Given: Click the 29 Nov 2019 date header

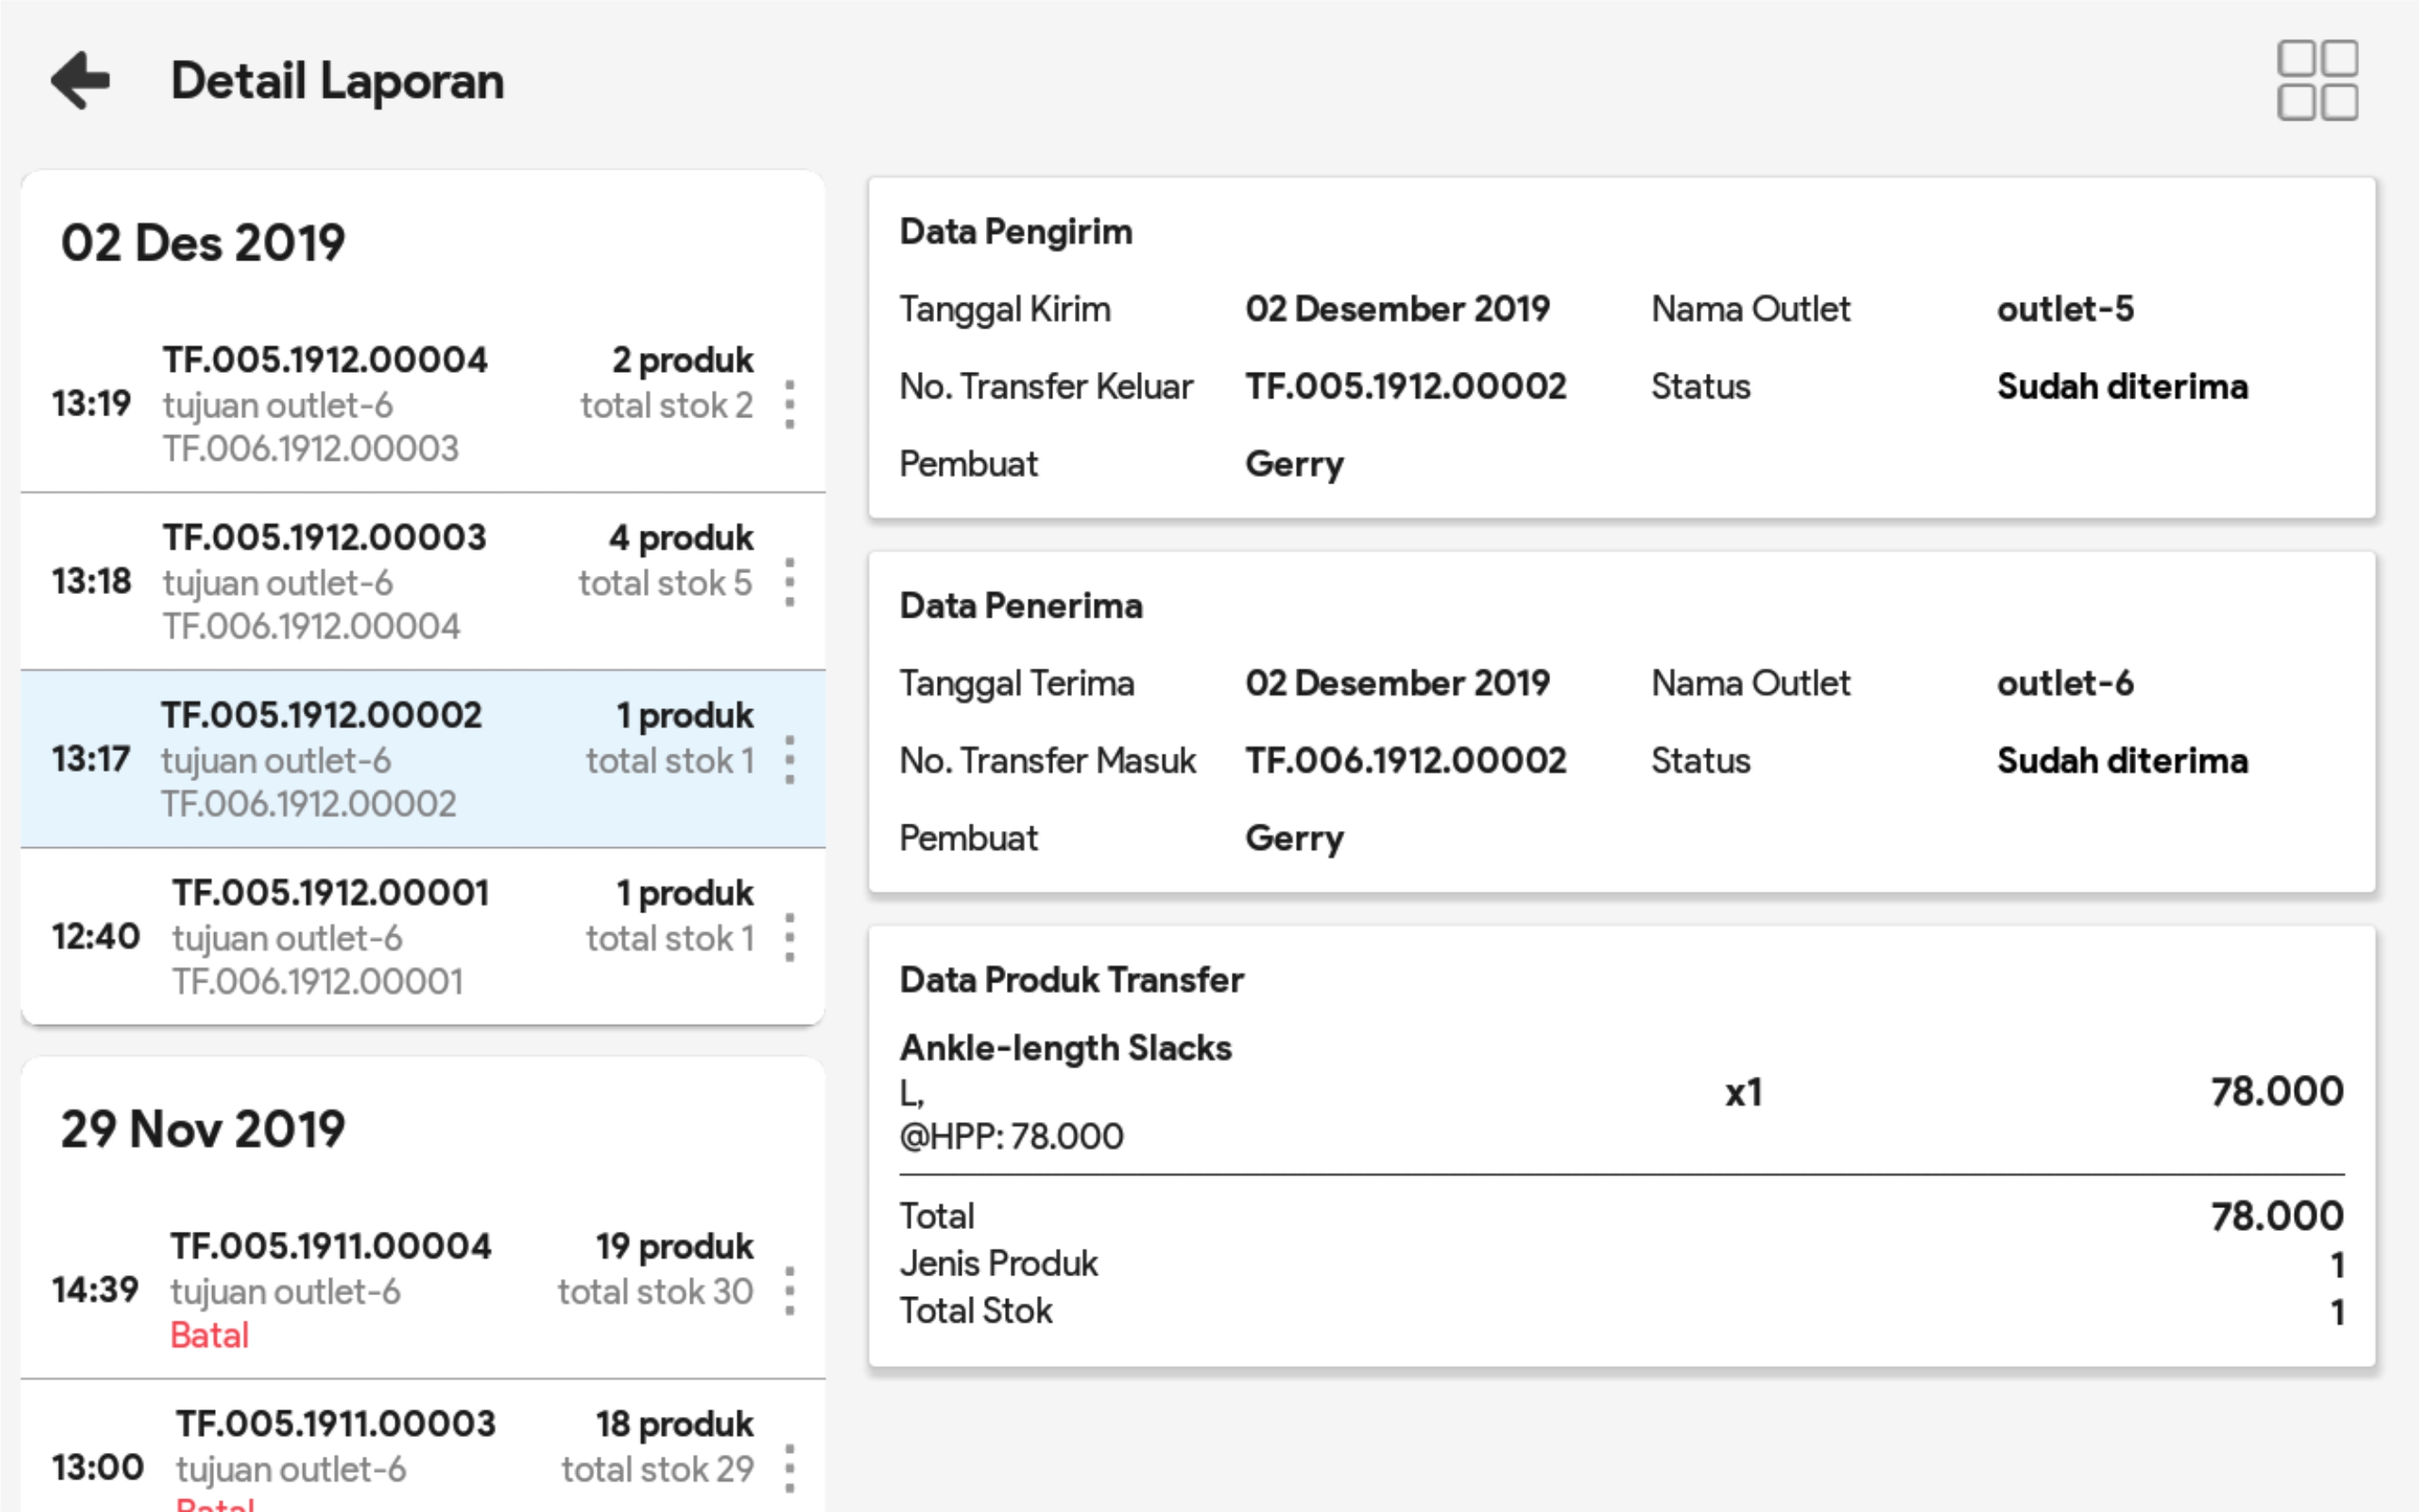Looking at the screenshot, I should tap(203, 1129).
